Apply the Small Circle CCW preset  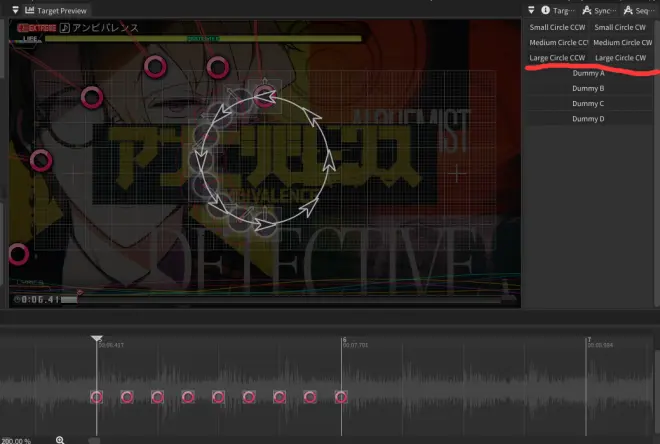click(557, 27)
